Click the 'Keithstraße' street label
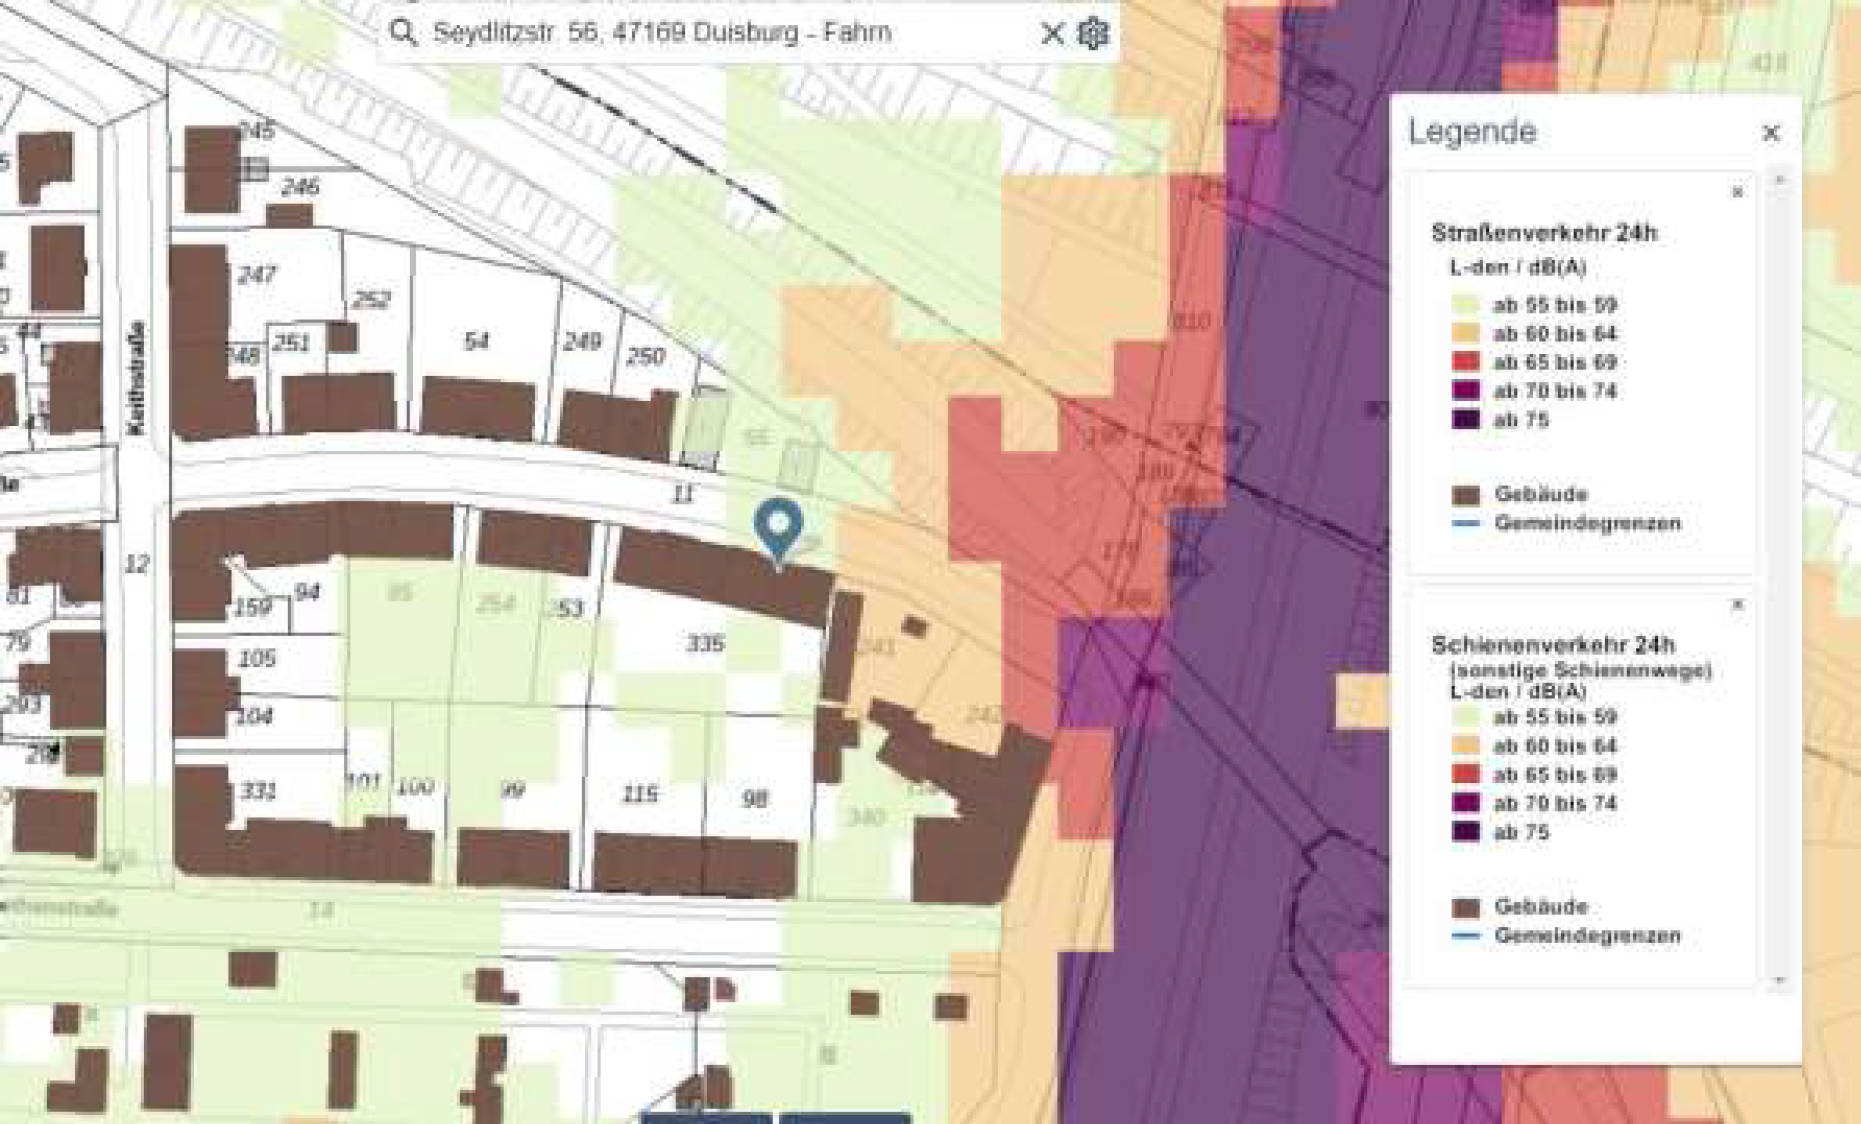1861x1124 pixels. point(137,378)
